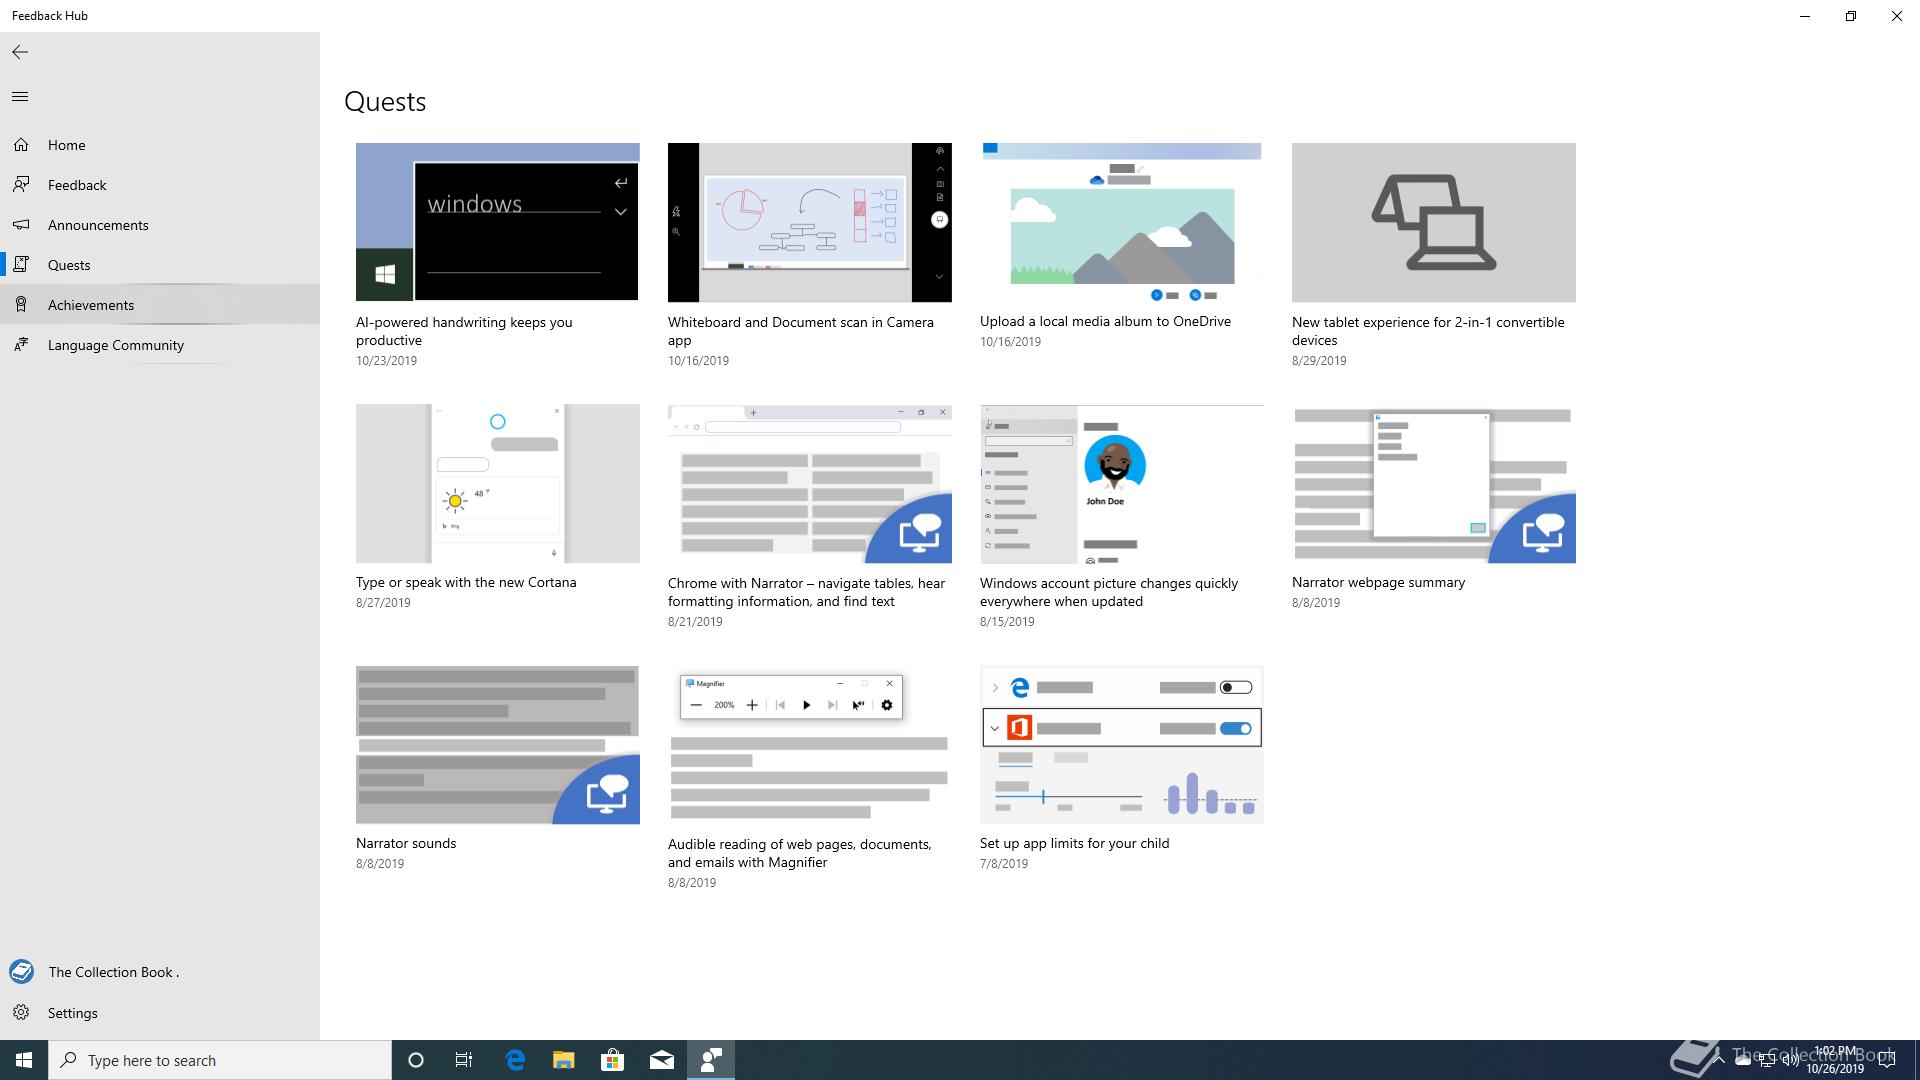Click 'Type or speak with the new Cortana' title
Viewport: 1920px width, 1080px height.
[466, 582]
